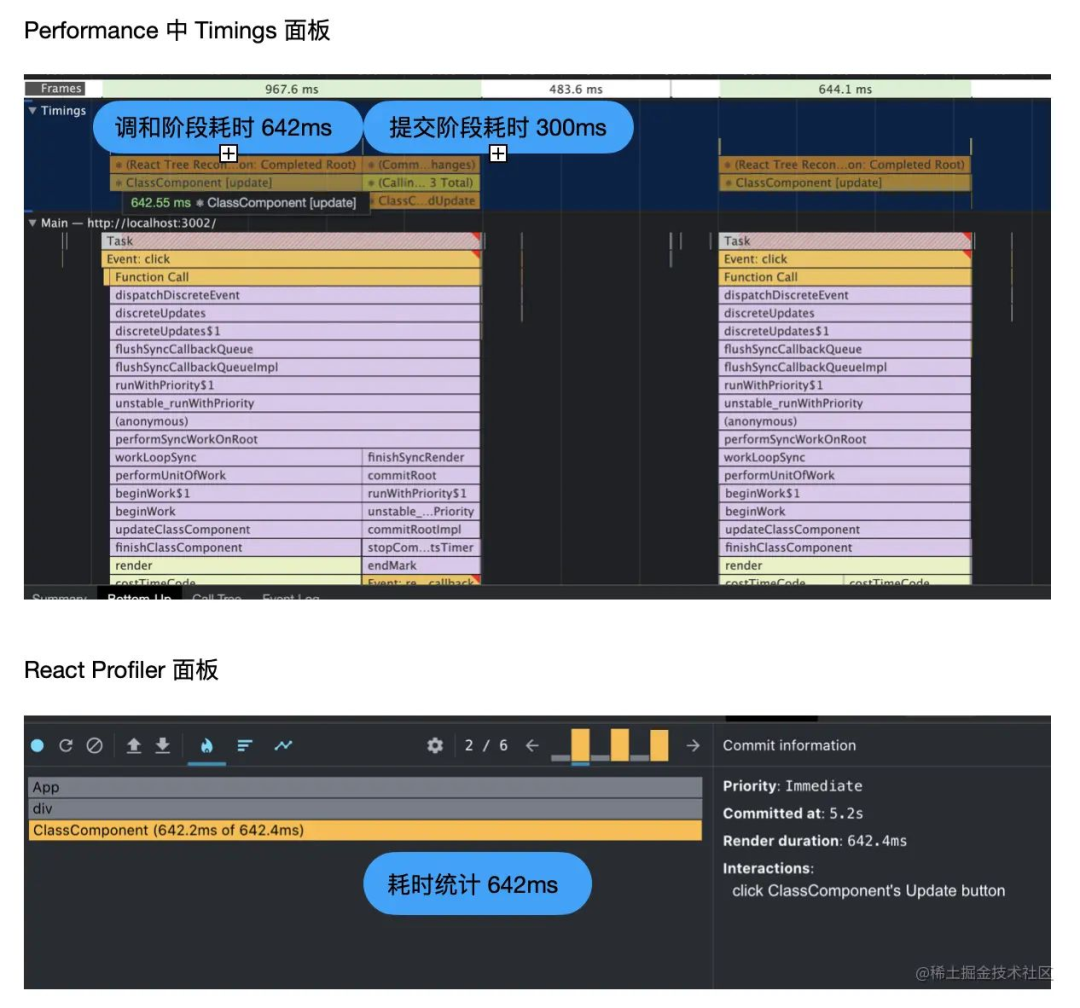Select the 644.1 ms frame
This screenshot has height=1008, width=1080.
(x=844, y=89)
